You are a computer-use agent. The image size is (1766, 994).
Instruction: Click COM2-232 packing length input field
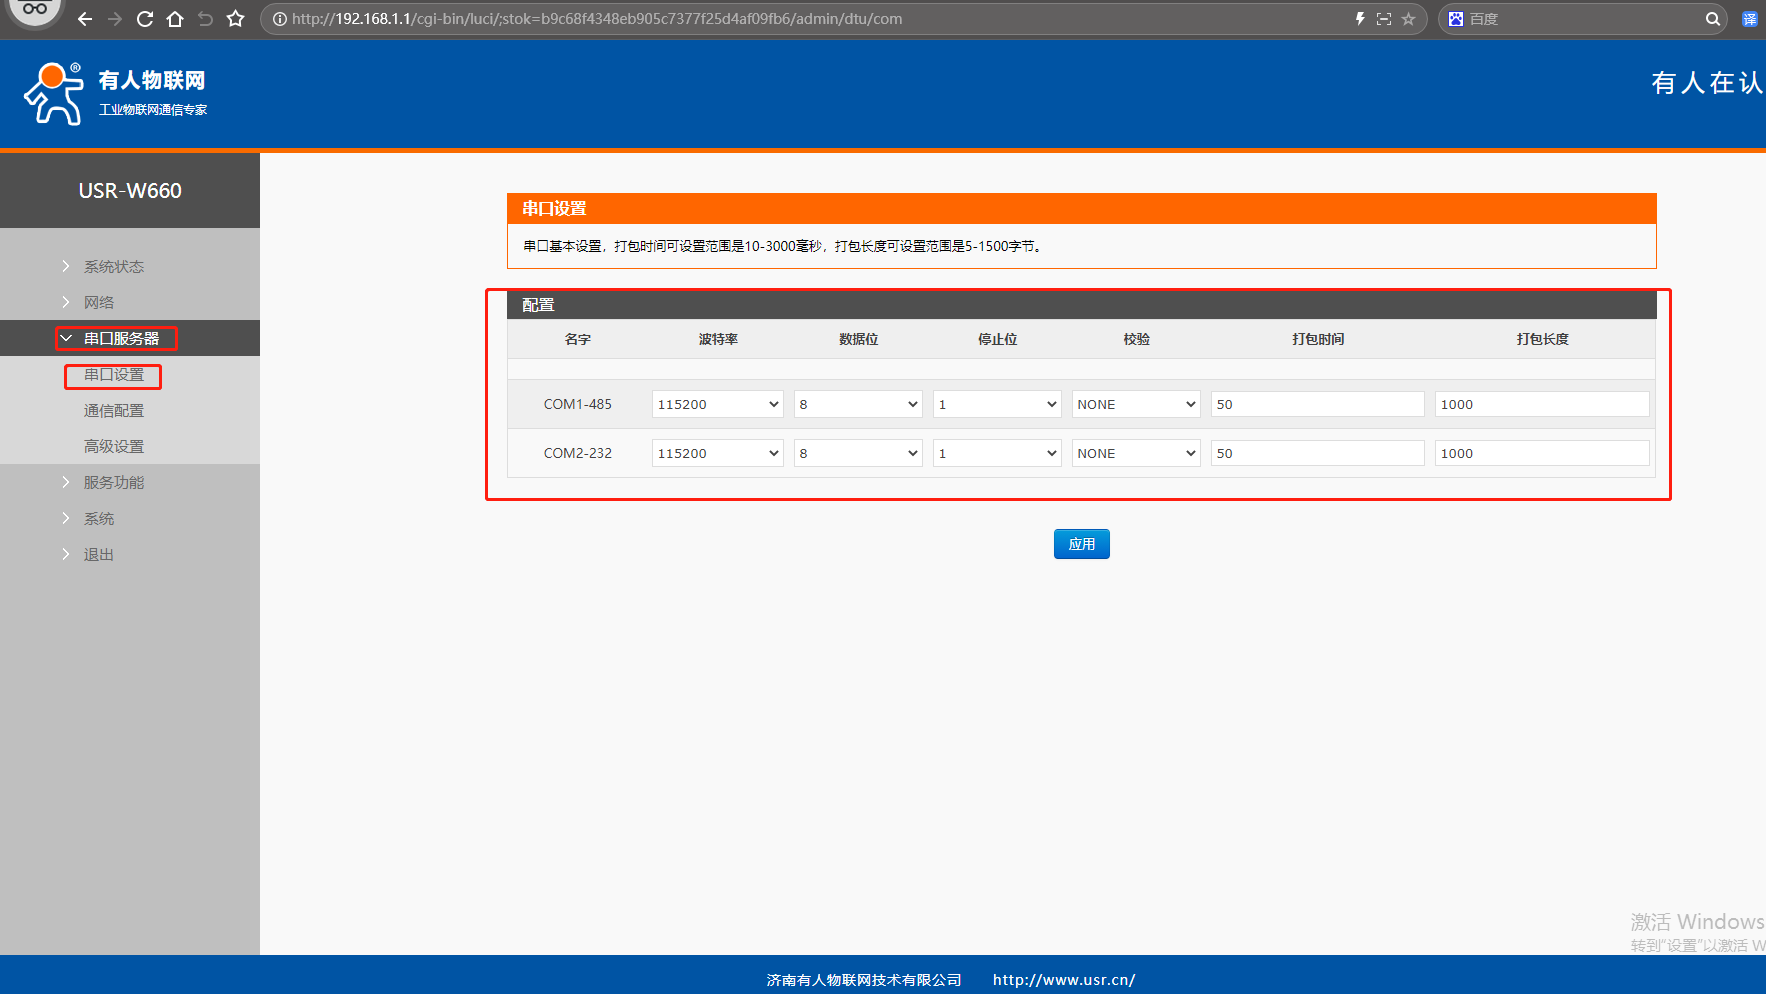coord(1541,453)
